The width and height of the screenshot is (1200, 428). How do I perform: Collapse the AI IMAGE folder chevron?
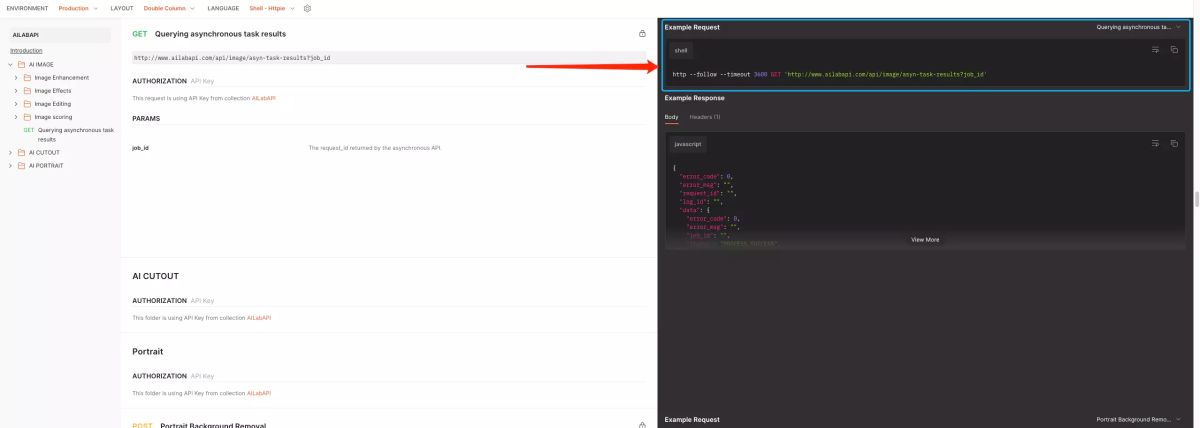10,64
